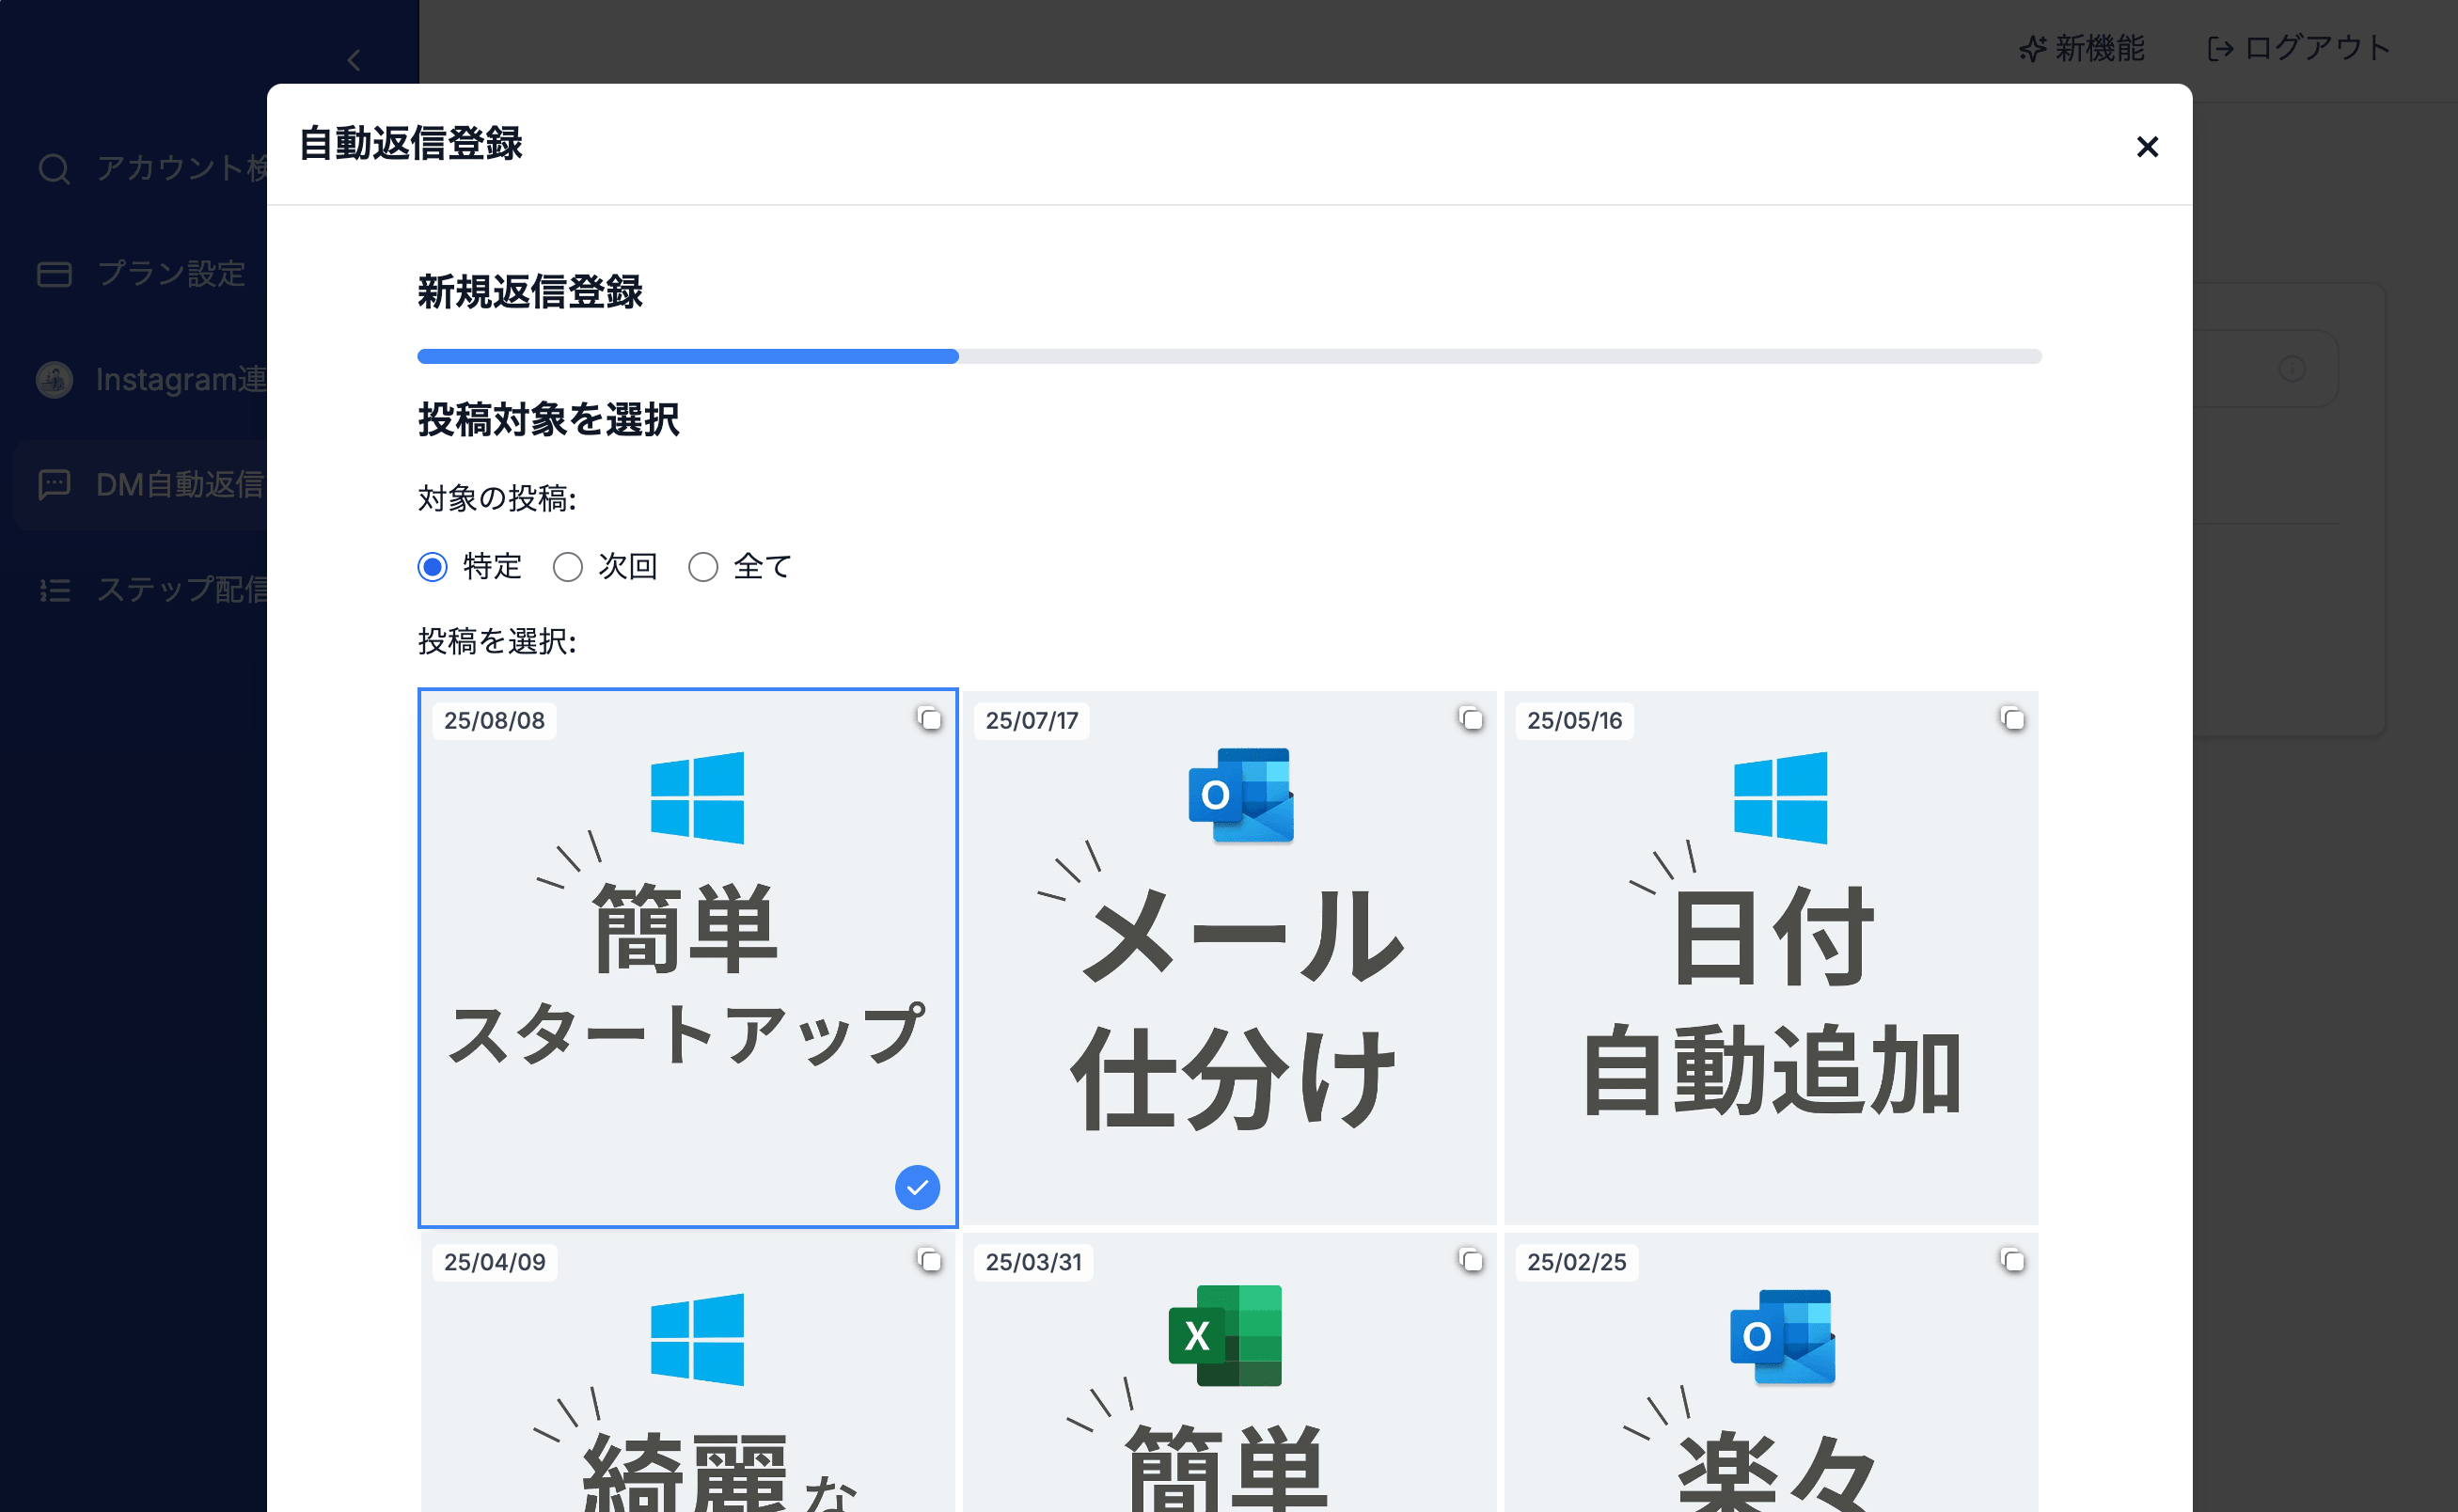
Task: Click the logout arrow icon
Action: pos(2220,48)
